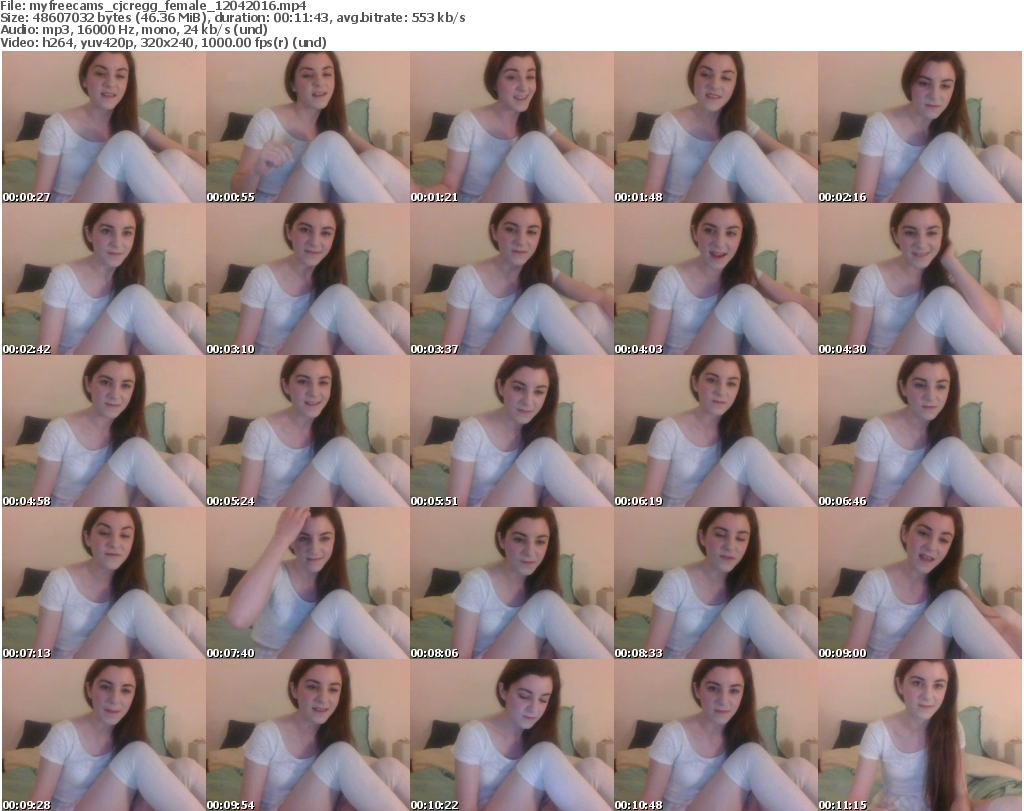Image resolution: width=1024 pixels, height=811 pixels.
Task: Open the thumbnail stamped 00:07:13
Action: (x=104, y=583)
